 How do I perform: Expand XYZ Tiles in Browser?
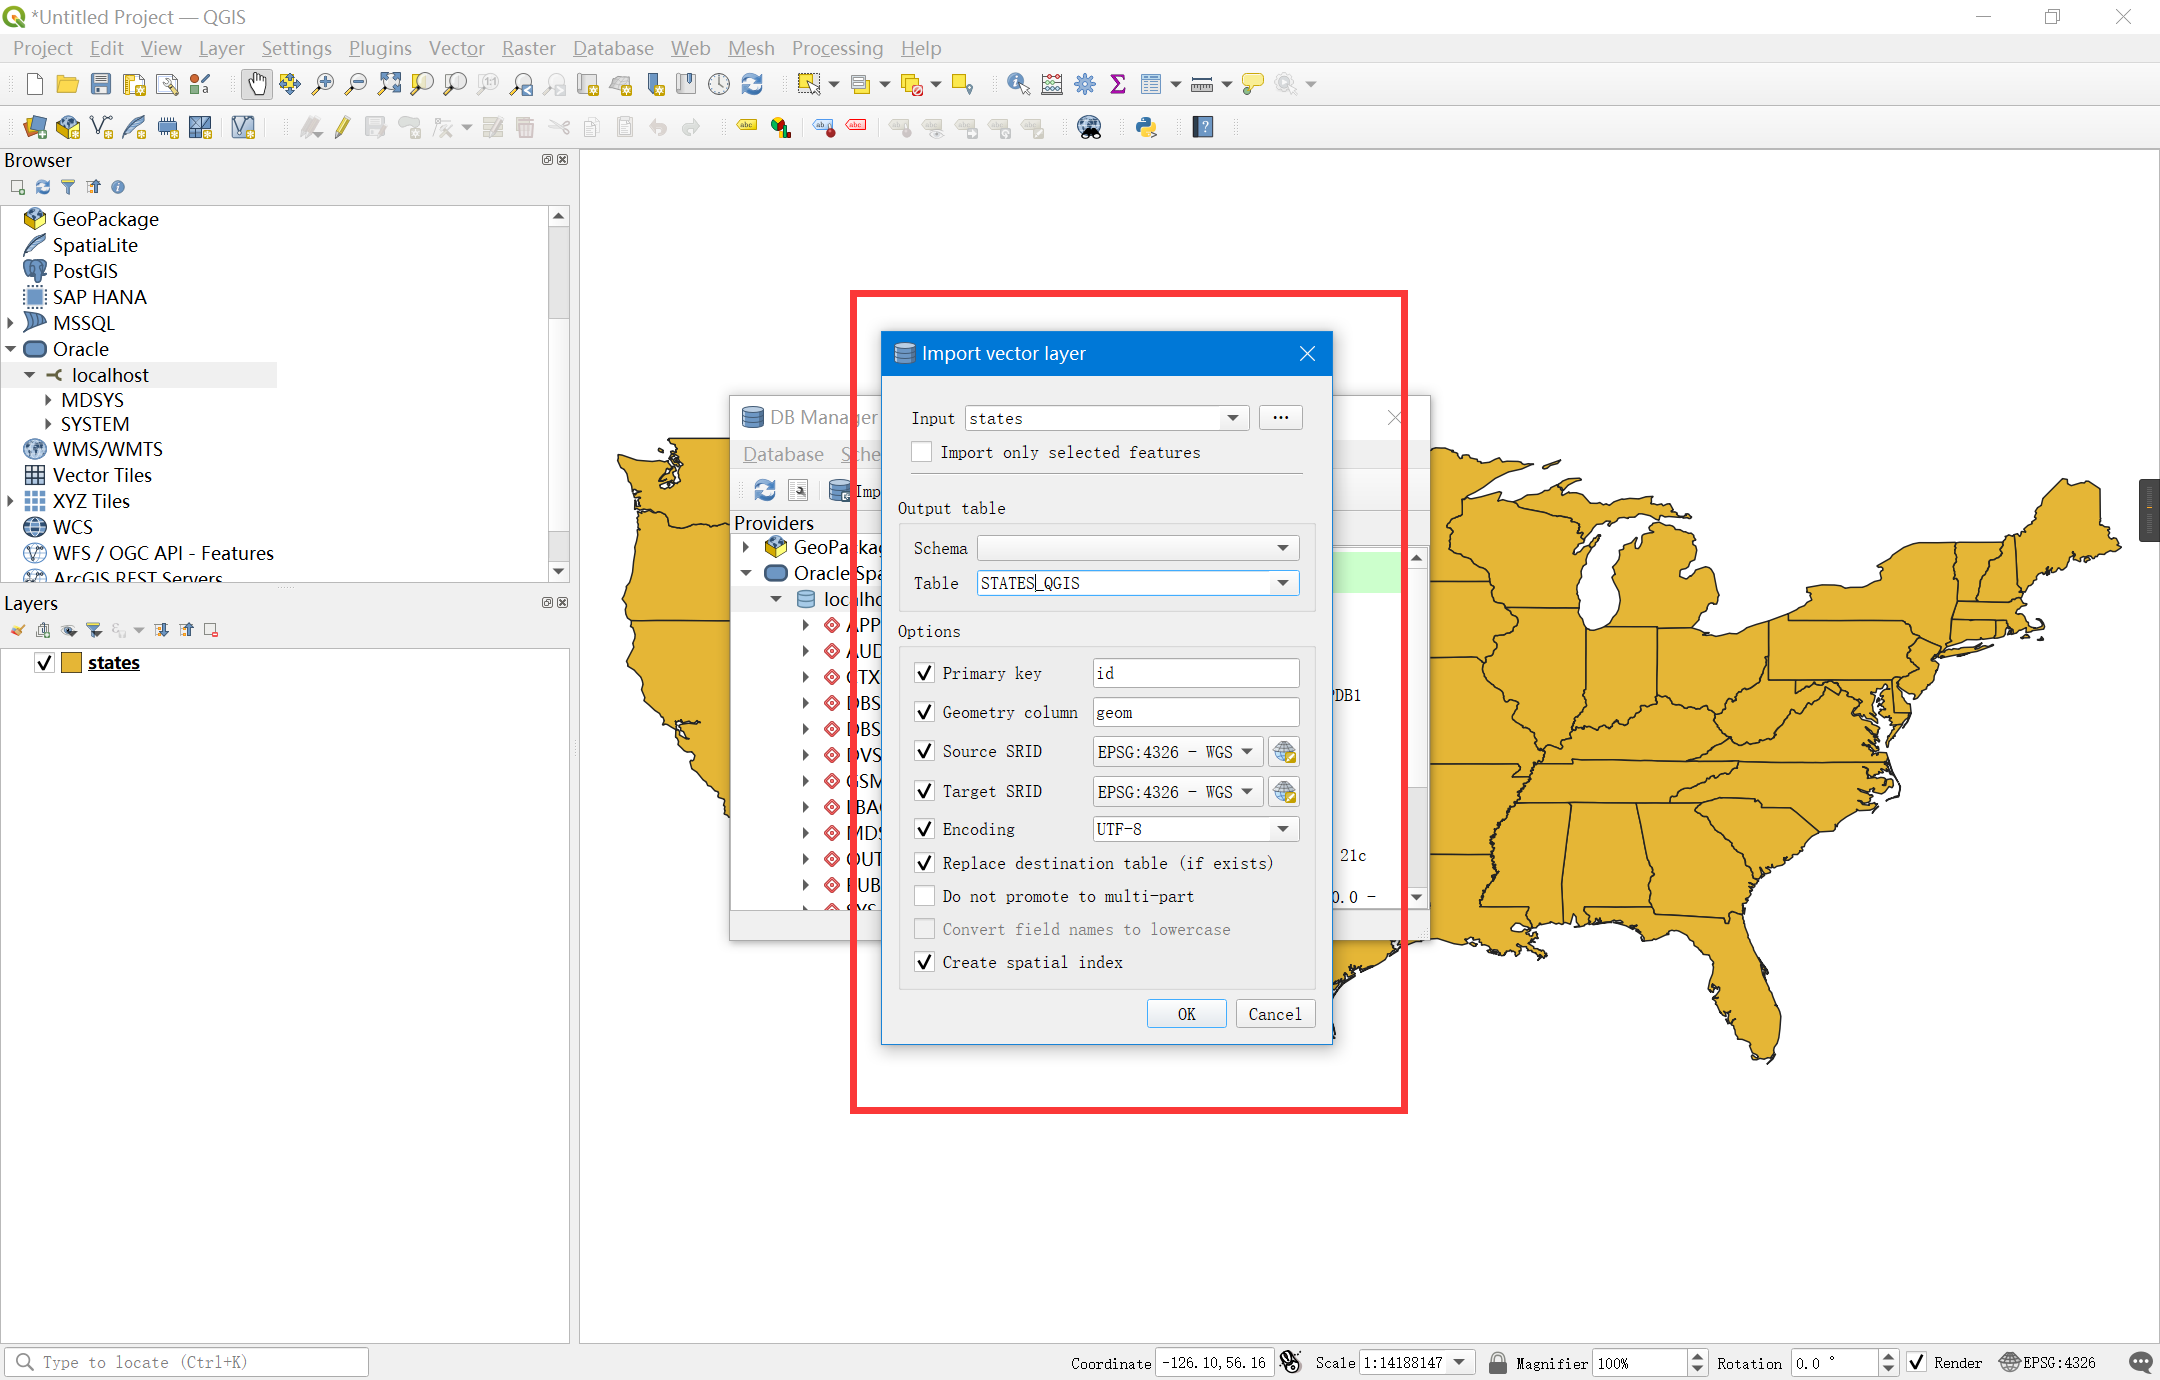[x=11, y=501]
